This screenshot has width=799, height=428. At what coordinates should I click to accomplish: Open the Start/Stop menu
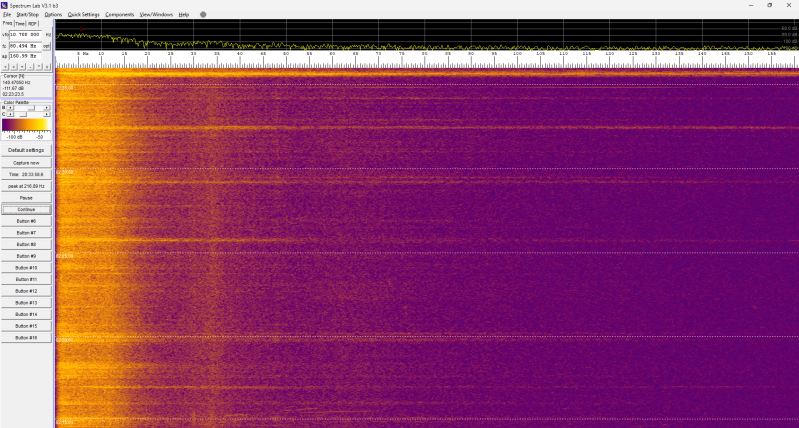coord(28,15)
